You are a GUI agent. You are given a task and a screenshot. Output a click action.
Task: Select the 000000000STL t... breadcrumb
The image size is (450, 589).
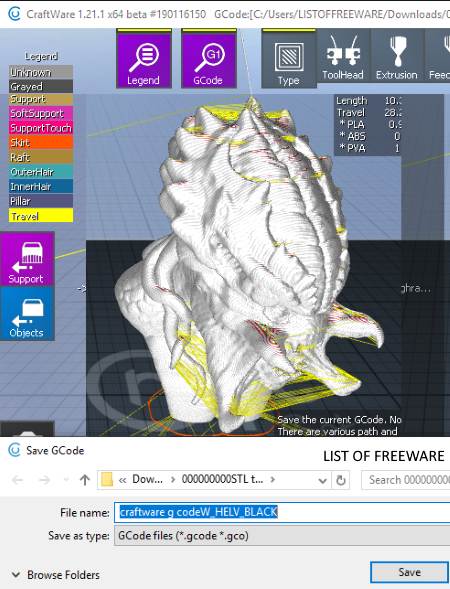pyautogui.click(x=222, y=479)
